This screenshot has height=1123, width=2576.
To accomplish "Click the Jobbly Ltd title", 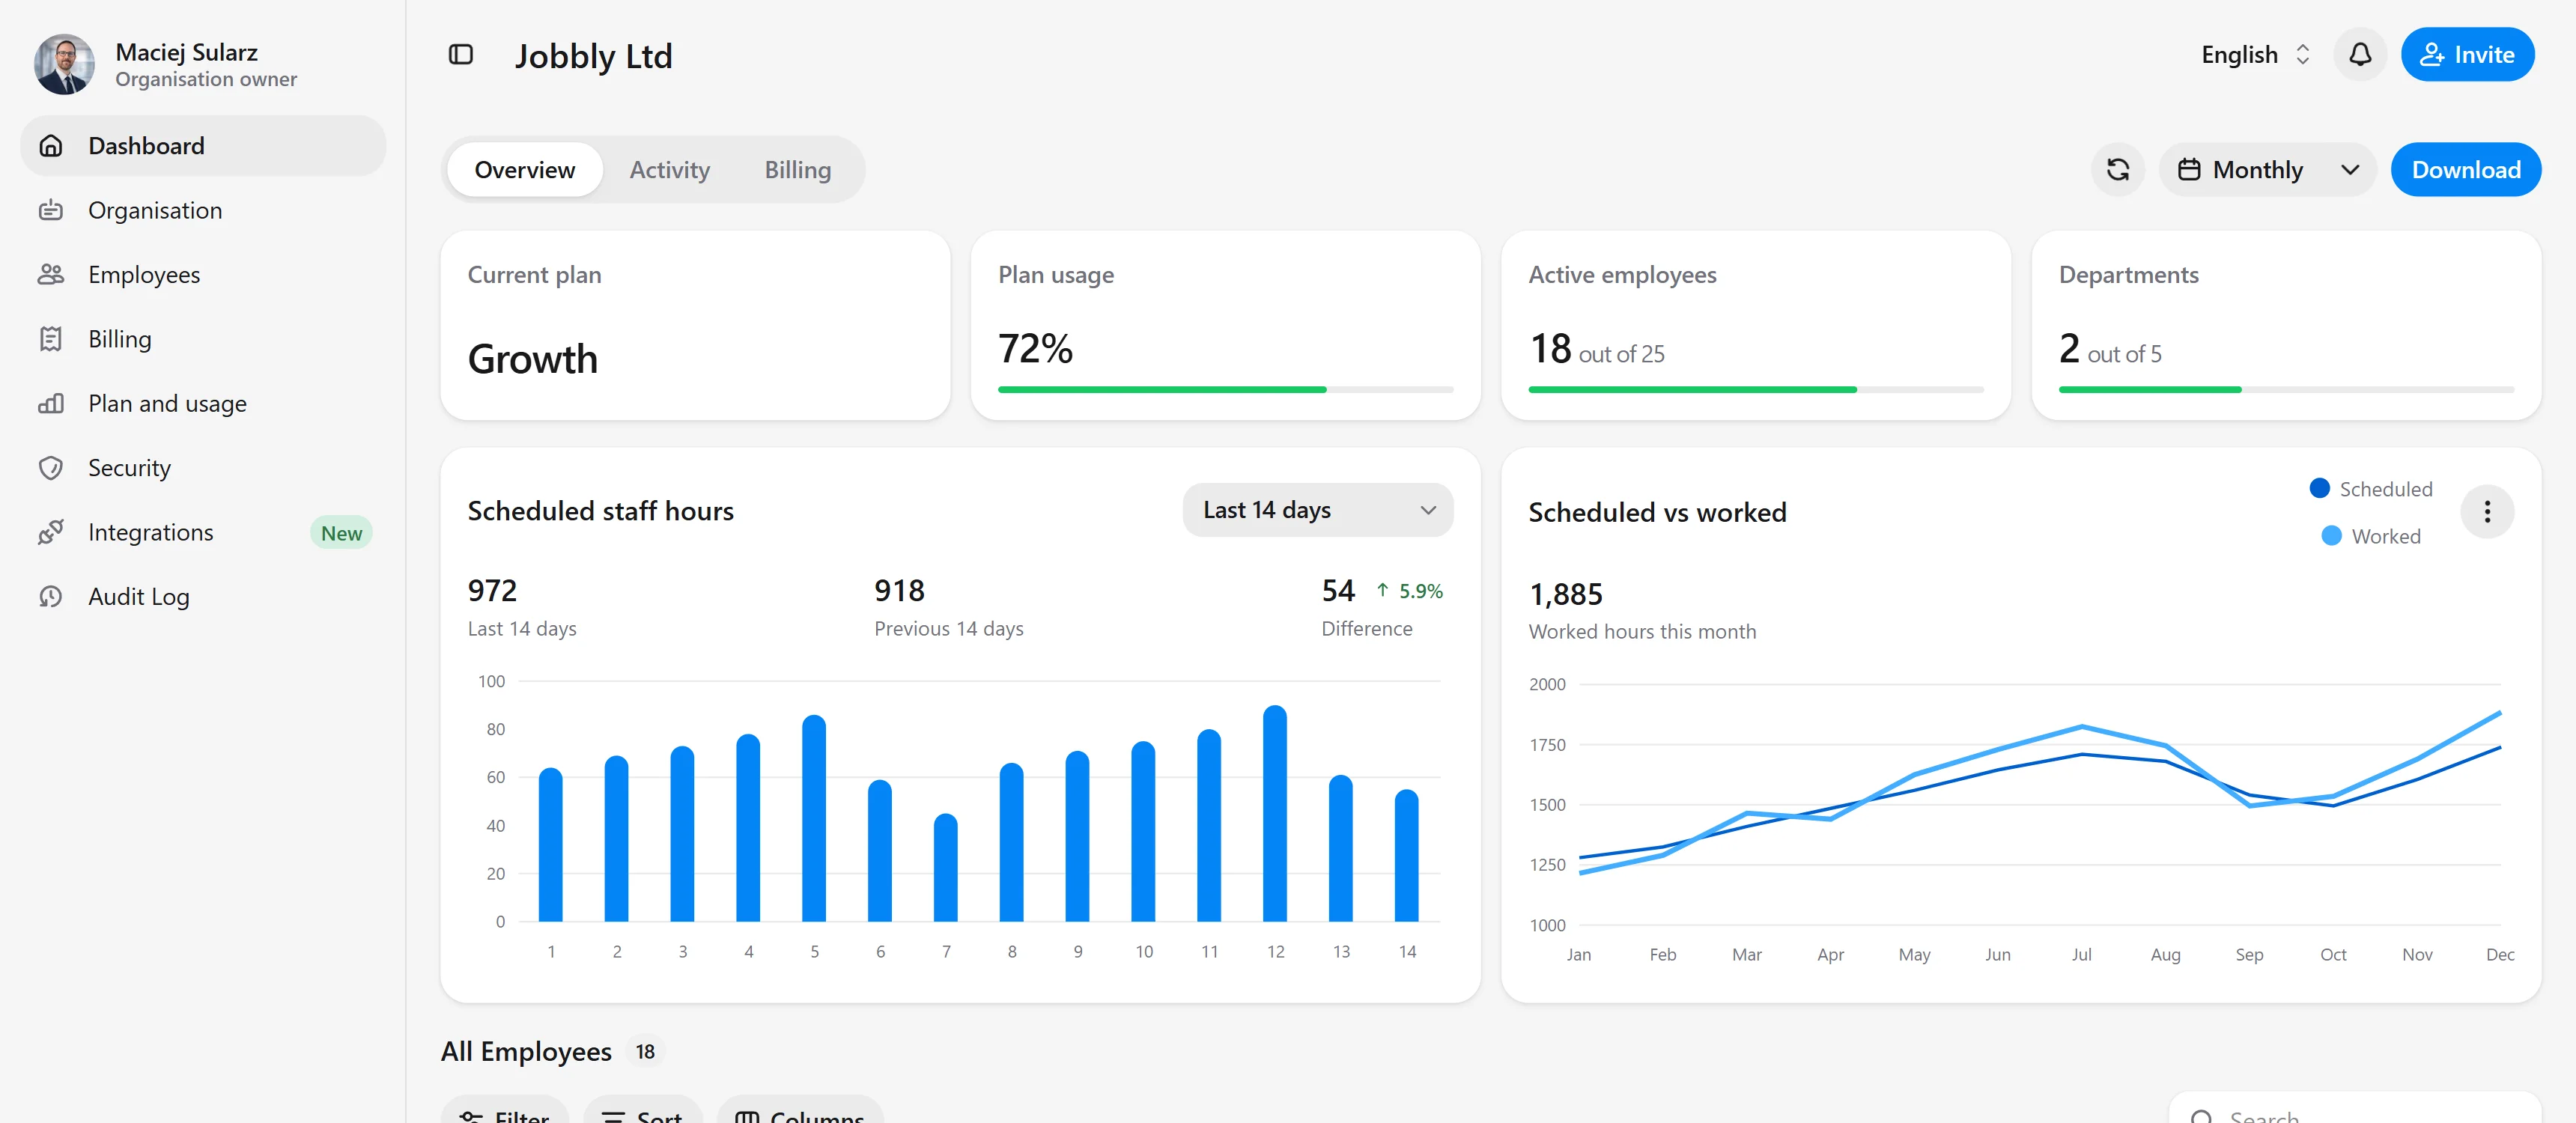I will pos(593,56).
